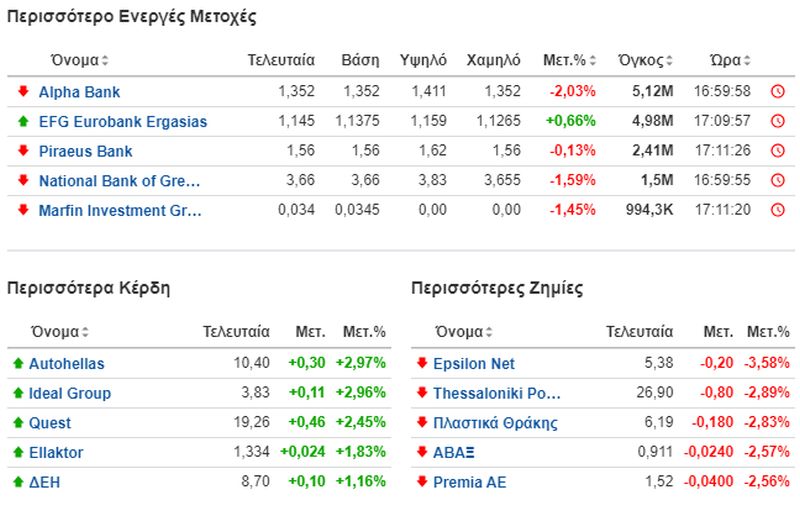Open the Thessaloniki Port stock link
Viewport: 800px width, 506px height.
tap(497, 393)
